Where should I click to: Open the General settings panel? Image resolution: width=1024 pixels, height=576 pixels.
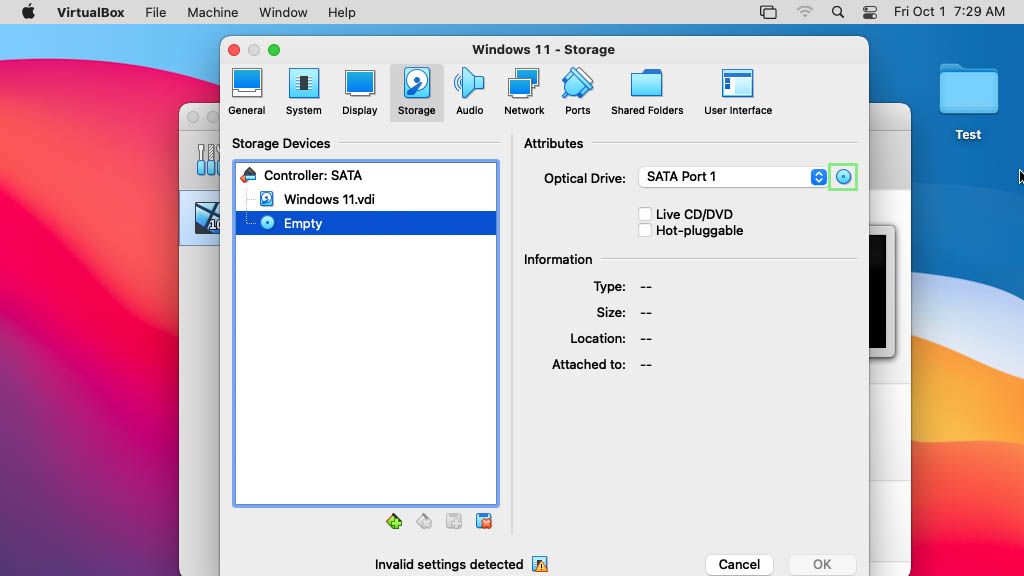[x=247, y=92]
